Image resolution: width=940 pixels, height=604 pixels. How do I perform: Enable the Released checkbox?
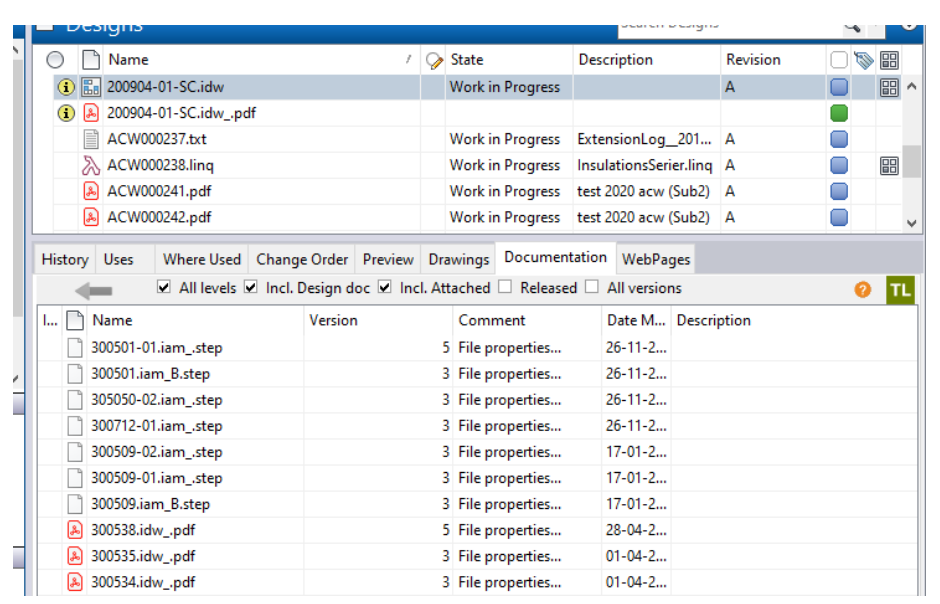point(505,288)
